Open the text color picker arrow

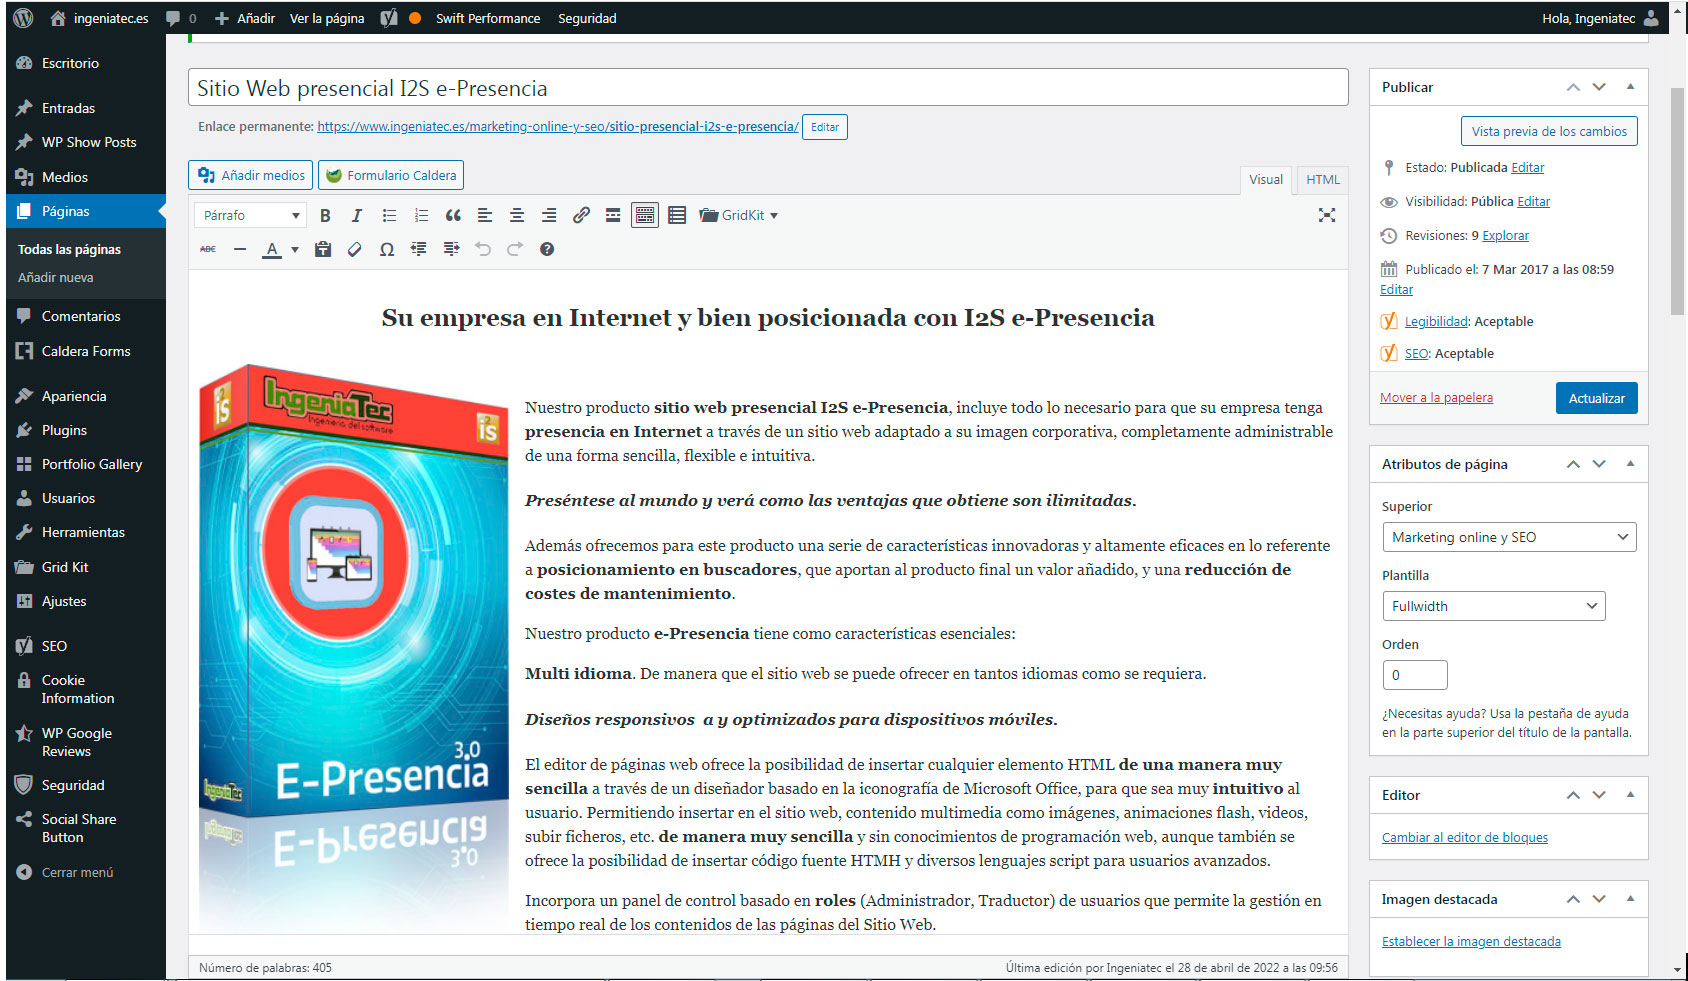pyautogui.click(x=294, y=249)
